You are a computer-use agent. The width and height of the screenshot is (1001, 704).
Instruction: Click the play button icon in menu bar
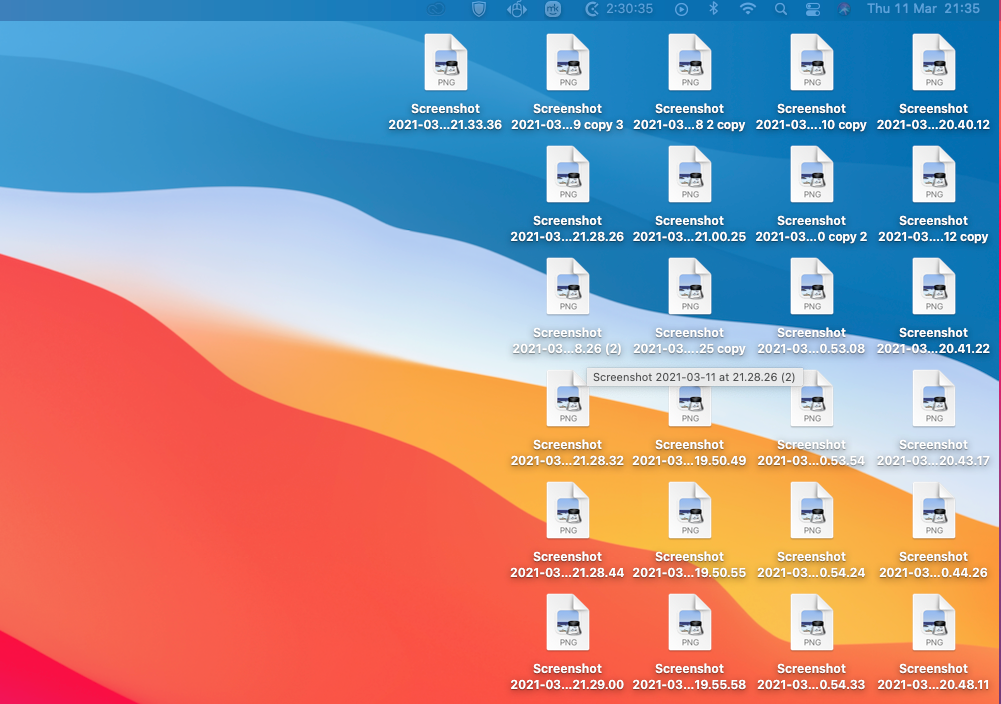point(683,9)
